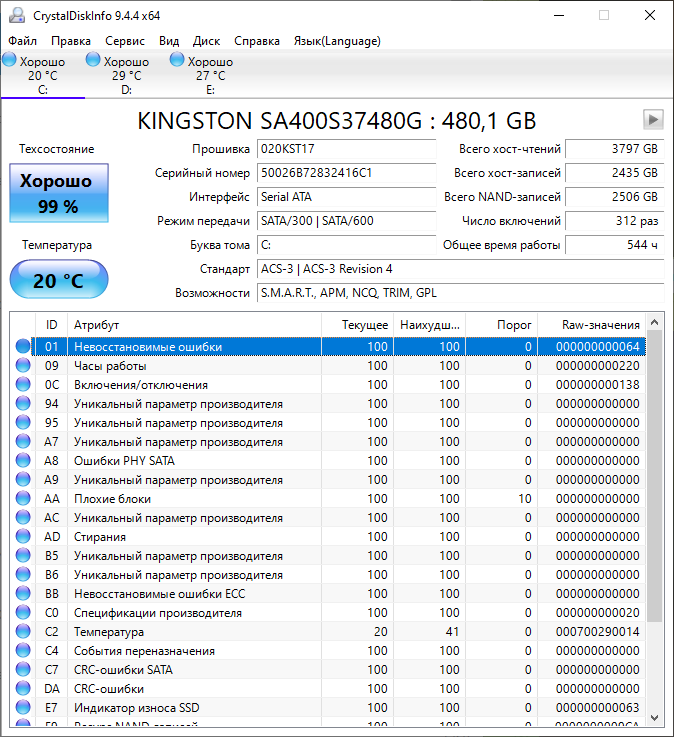Select raw value 000700290014 of Температура

pyautogui.click(x=597, y=632)
